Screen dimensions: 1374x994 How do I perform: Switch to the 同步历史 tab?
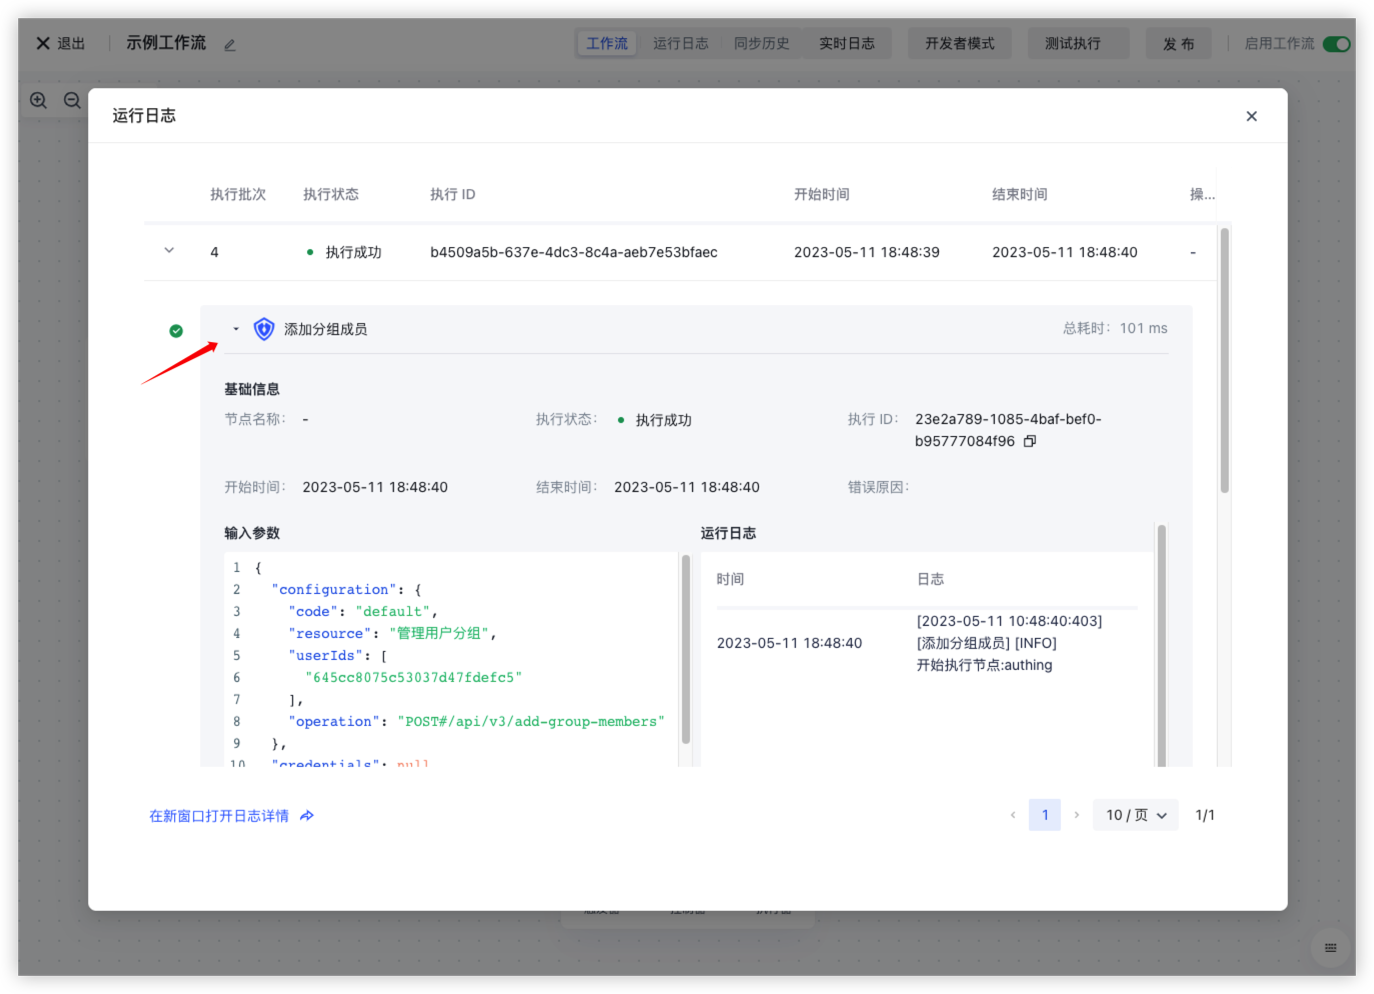coord(761,44)
